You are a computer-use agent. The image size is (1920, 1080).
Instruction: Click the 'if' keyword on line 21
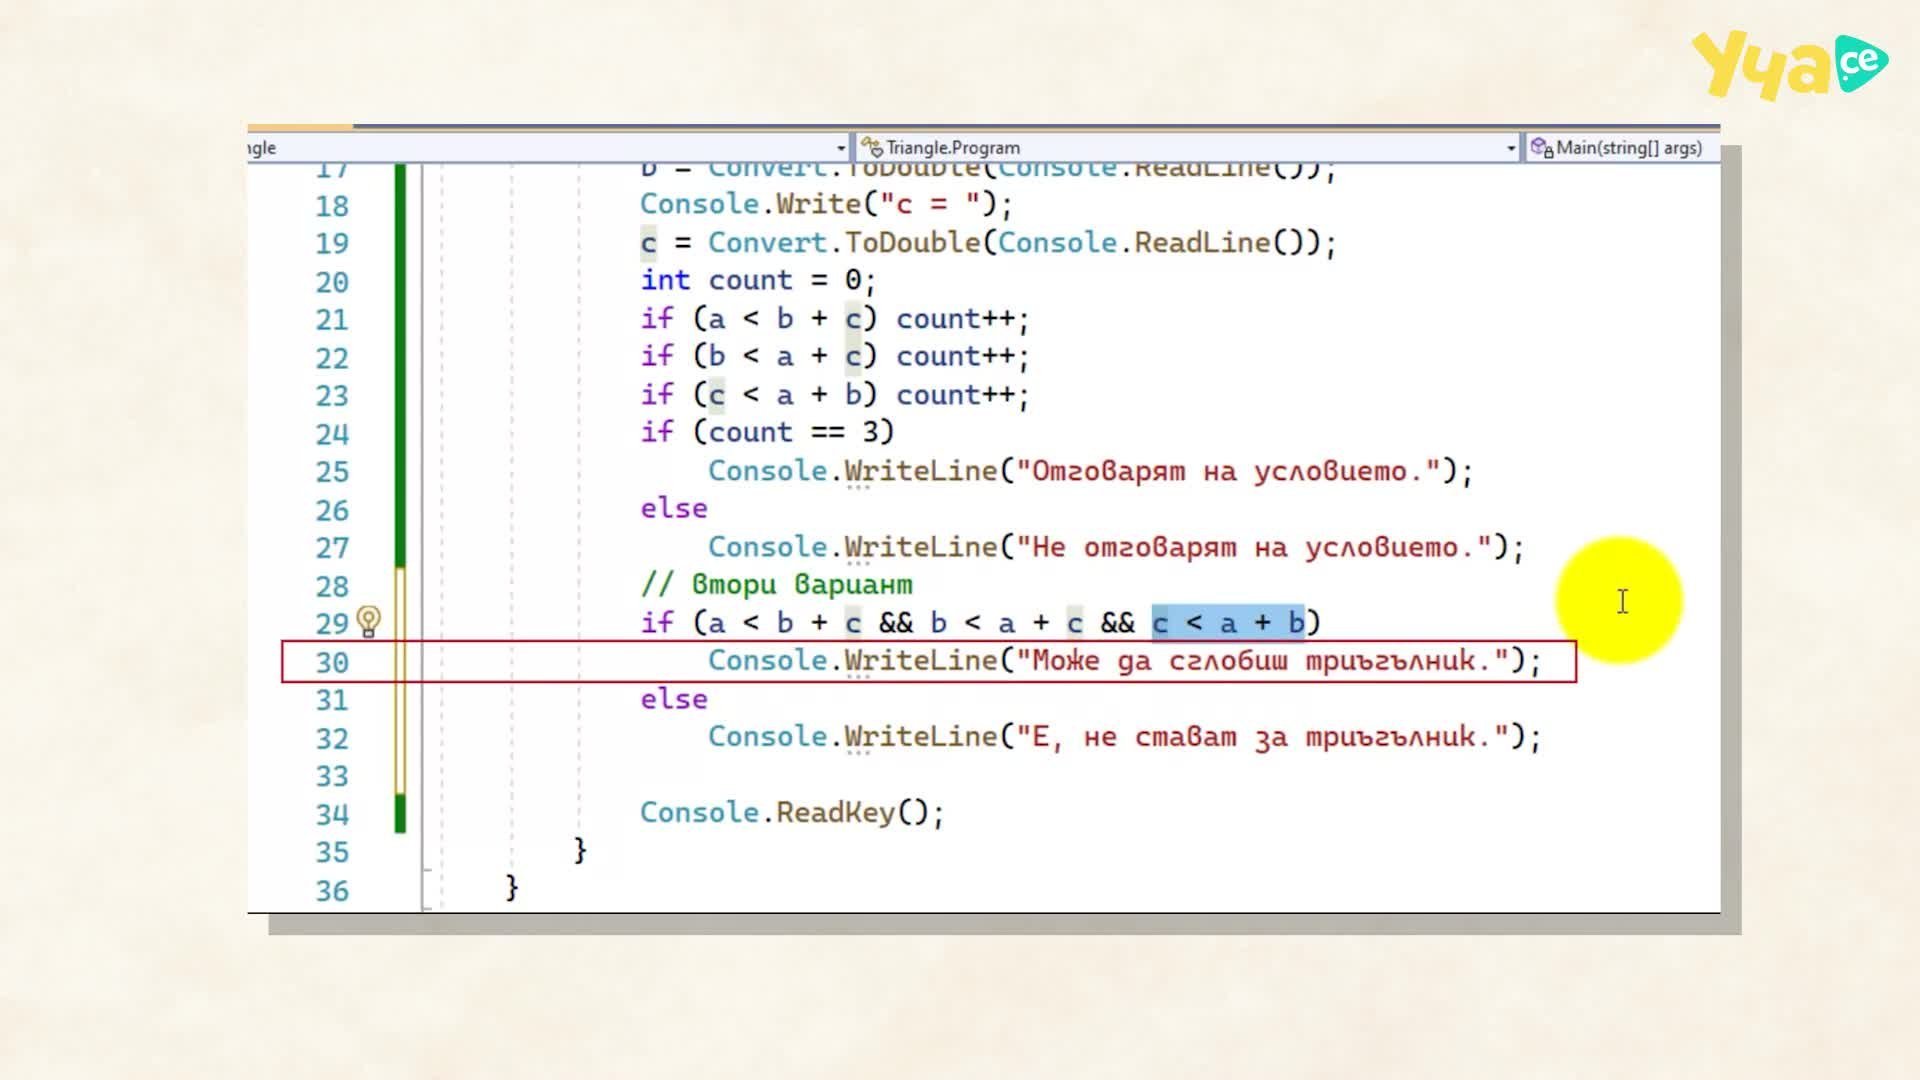pyautogui.click(x=656, y=318)
